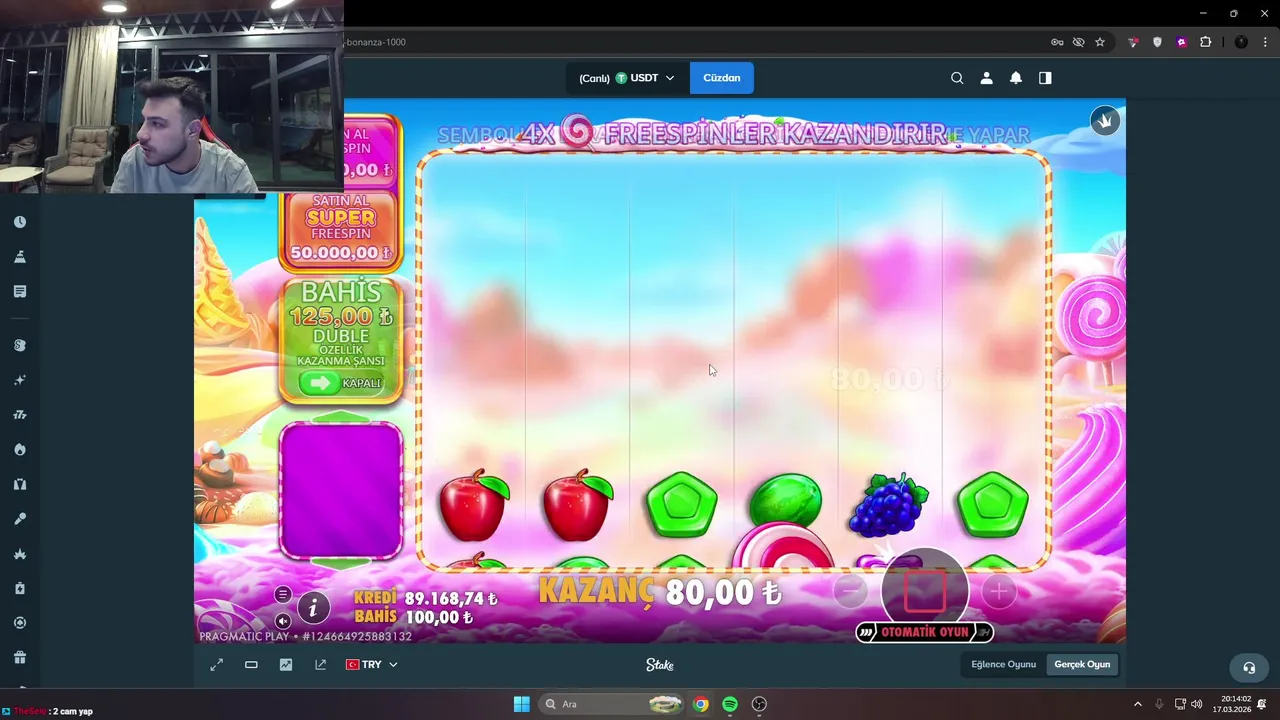Click the Stake crown badge on the game
The height and width of the screenshot is (720, 1280).
[x=1105, y=121]
